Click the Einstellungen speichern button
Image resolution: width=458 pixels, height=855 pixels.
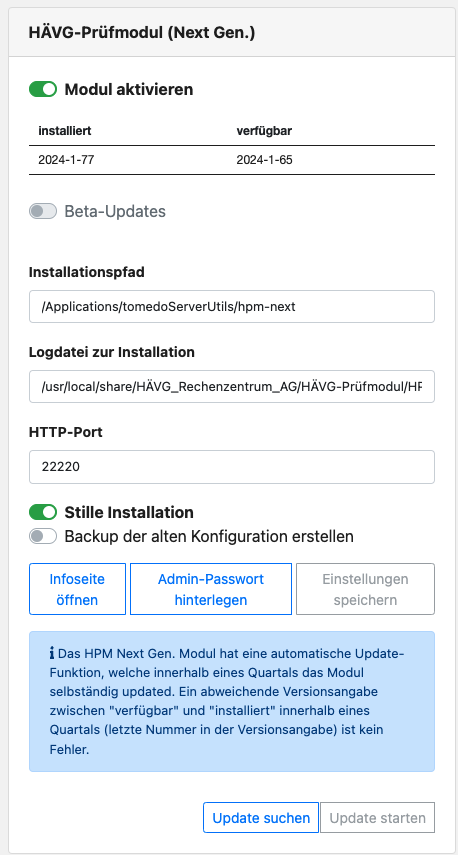click(365, 589)
